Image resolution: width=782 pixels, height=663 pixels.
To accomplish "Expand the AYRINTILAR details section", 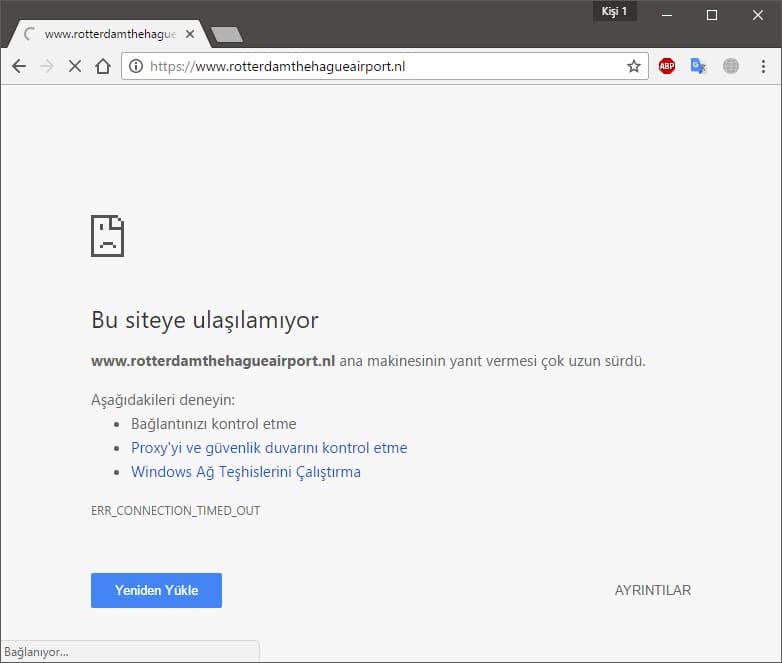I will [x=652, y=590].
